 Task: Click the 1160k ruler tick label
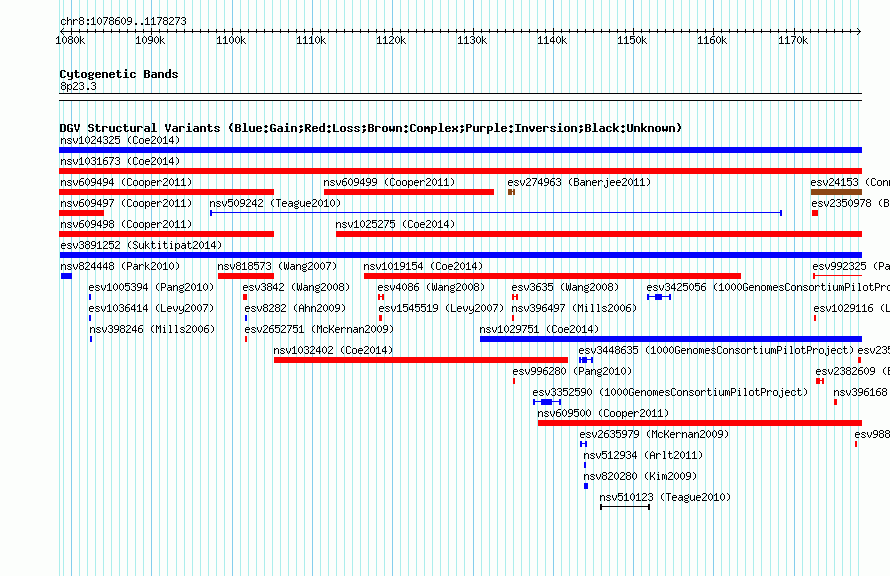coord(712,40)
